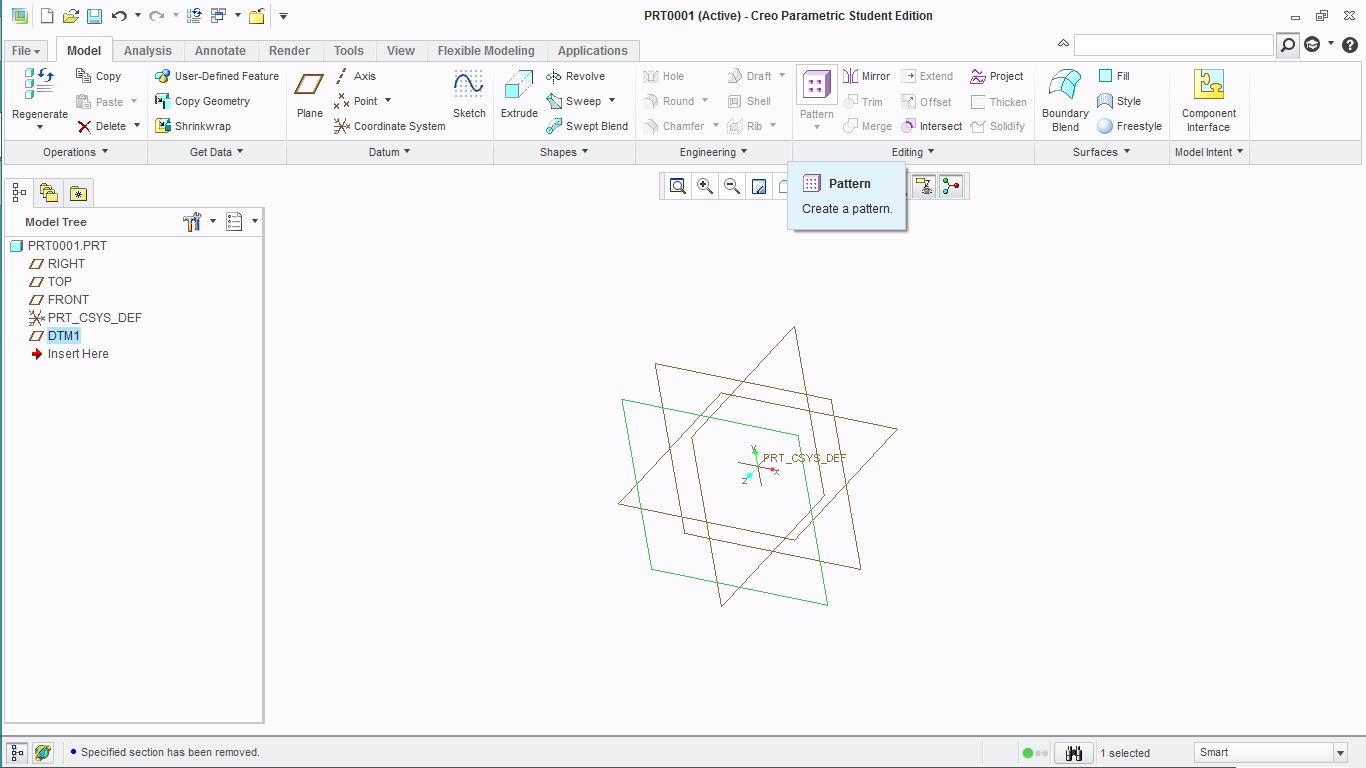
Task: Select the Mirror tool
Action: 866,76
